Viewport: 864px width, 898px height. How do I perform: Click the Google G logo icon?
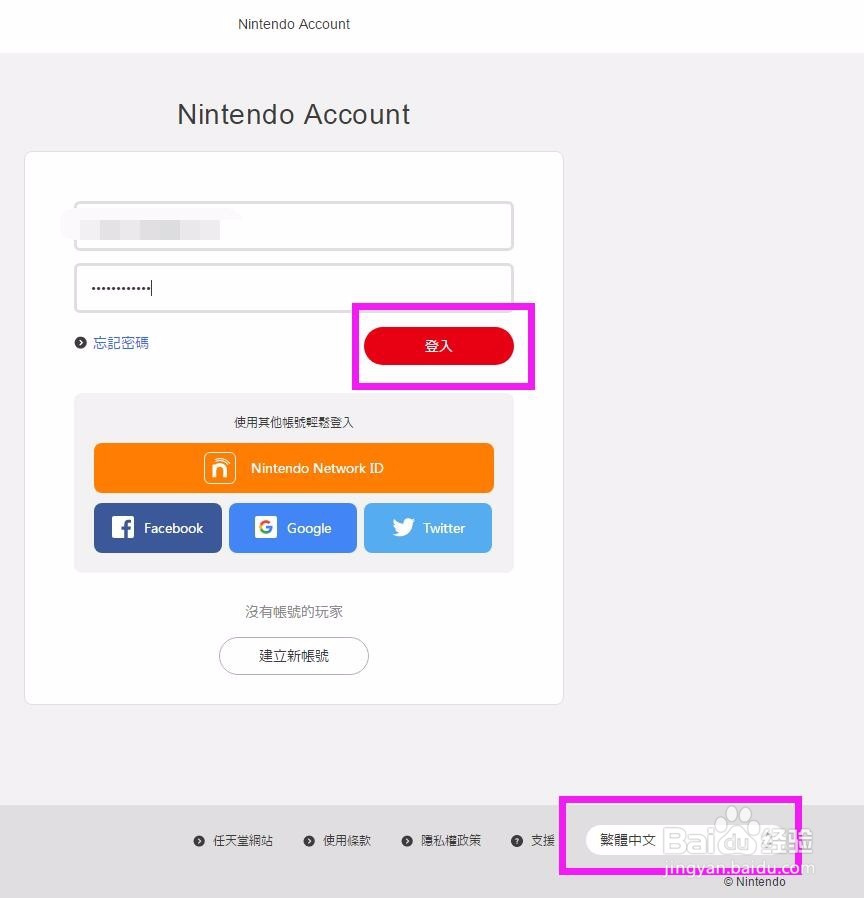pos(266,527)
